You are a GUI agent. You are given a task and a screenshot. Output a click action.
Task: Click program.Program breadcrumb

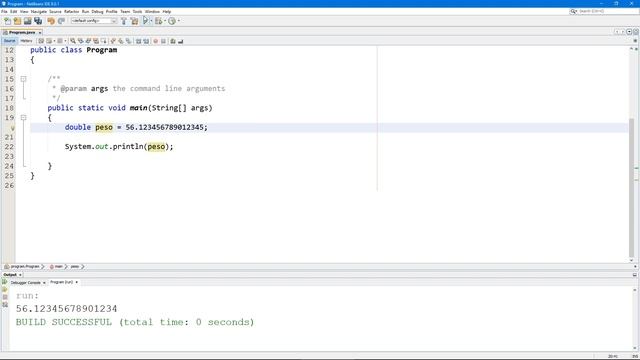tap(24, 267)
